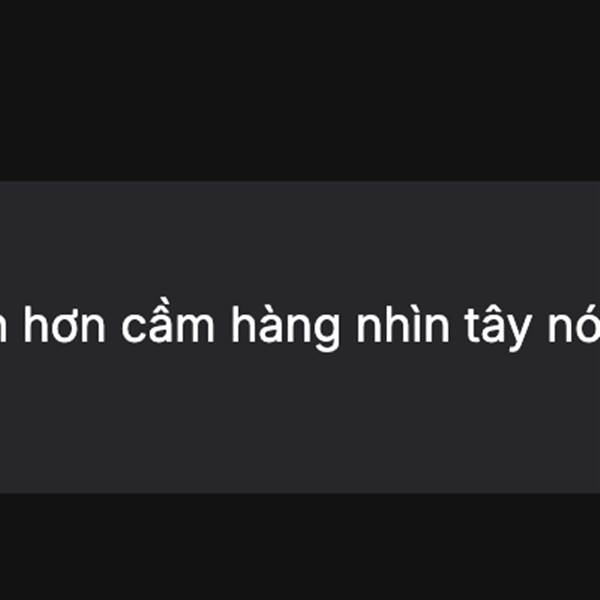Click the word "cầm" in the text
Screen dimensions: 600x600
(x=168, y=320)
